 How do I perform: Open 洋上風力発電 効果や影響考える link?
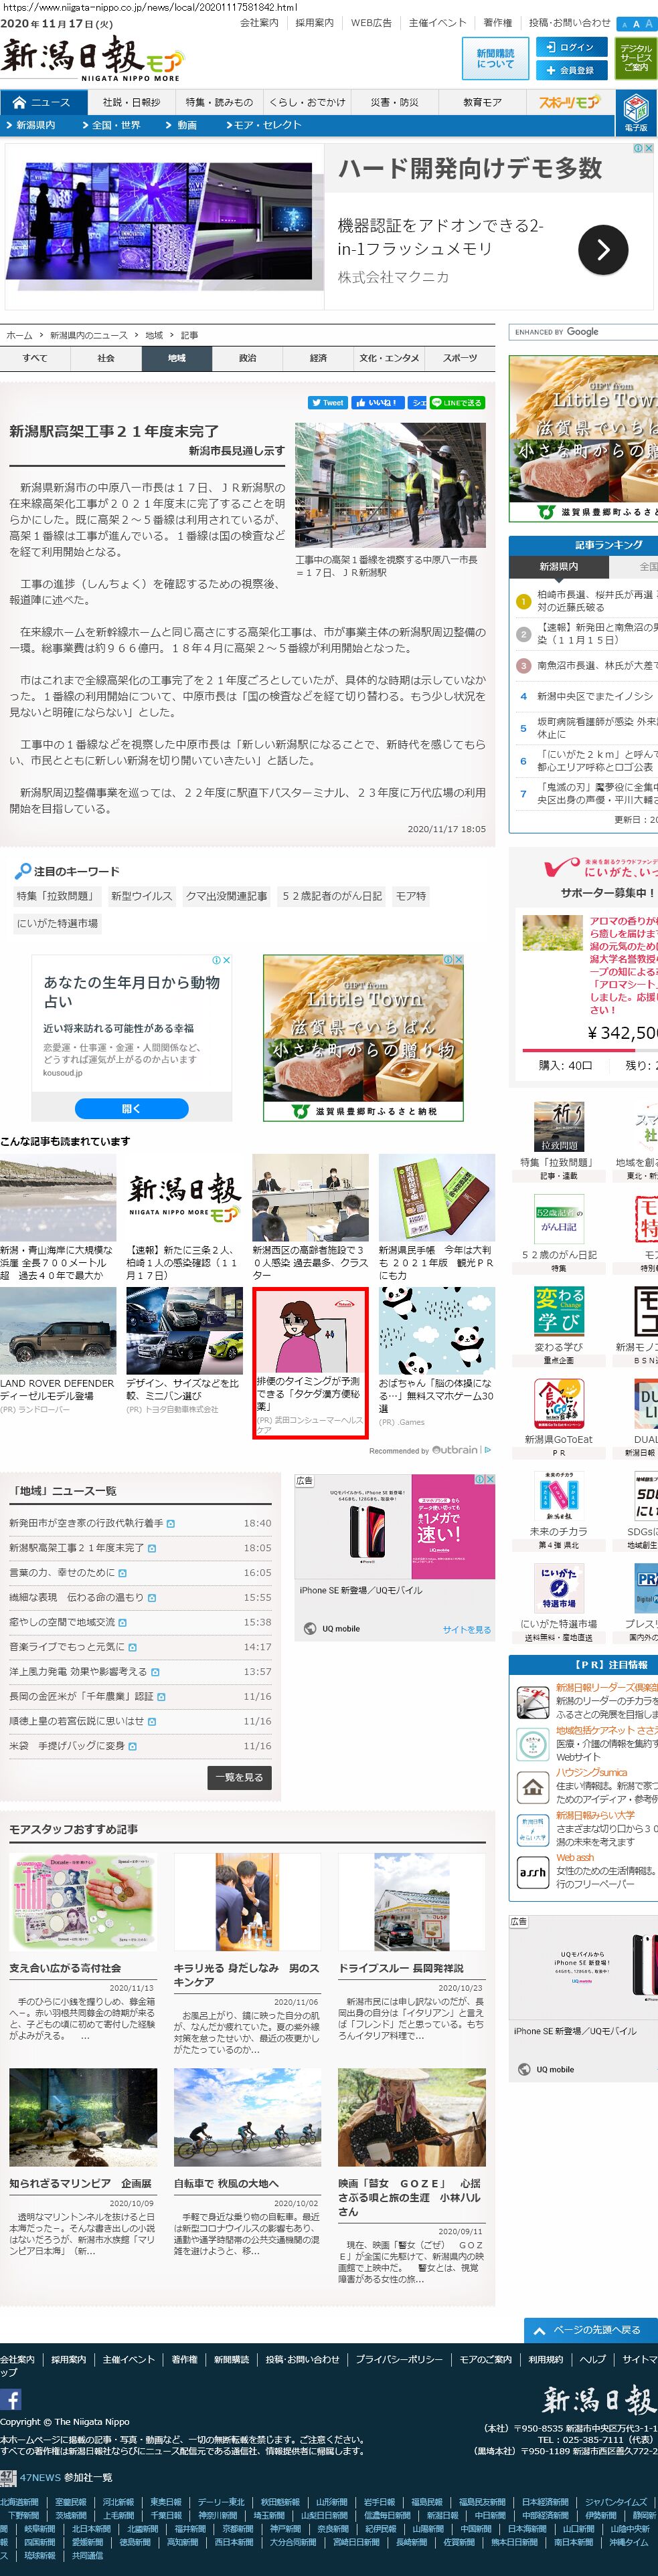pos(78,1671)
